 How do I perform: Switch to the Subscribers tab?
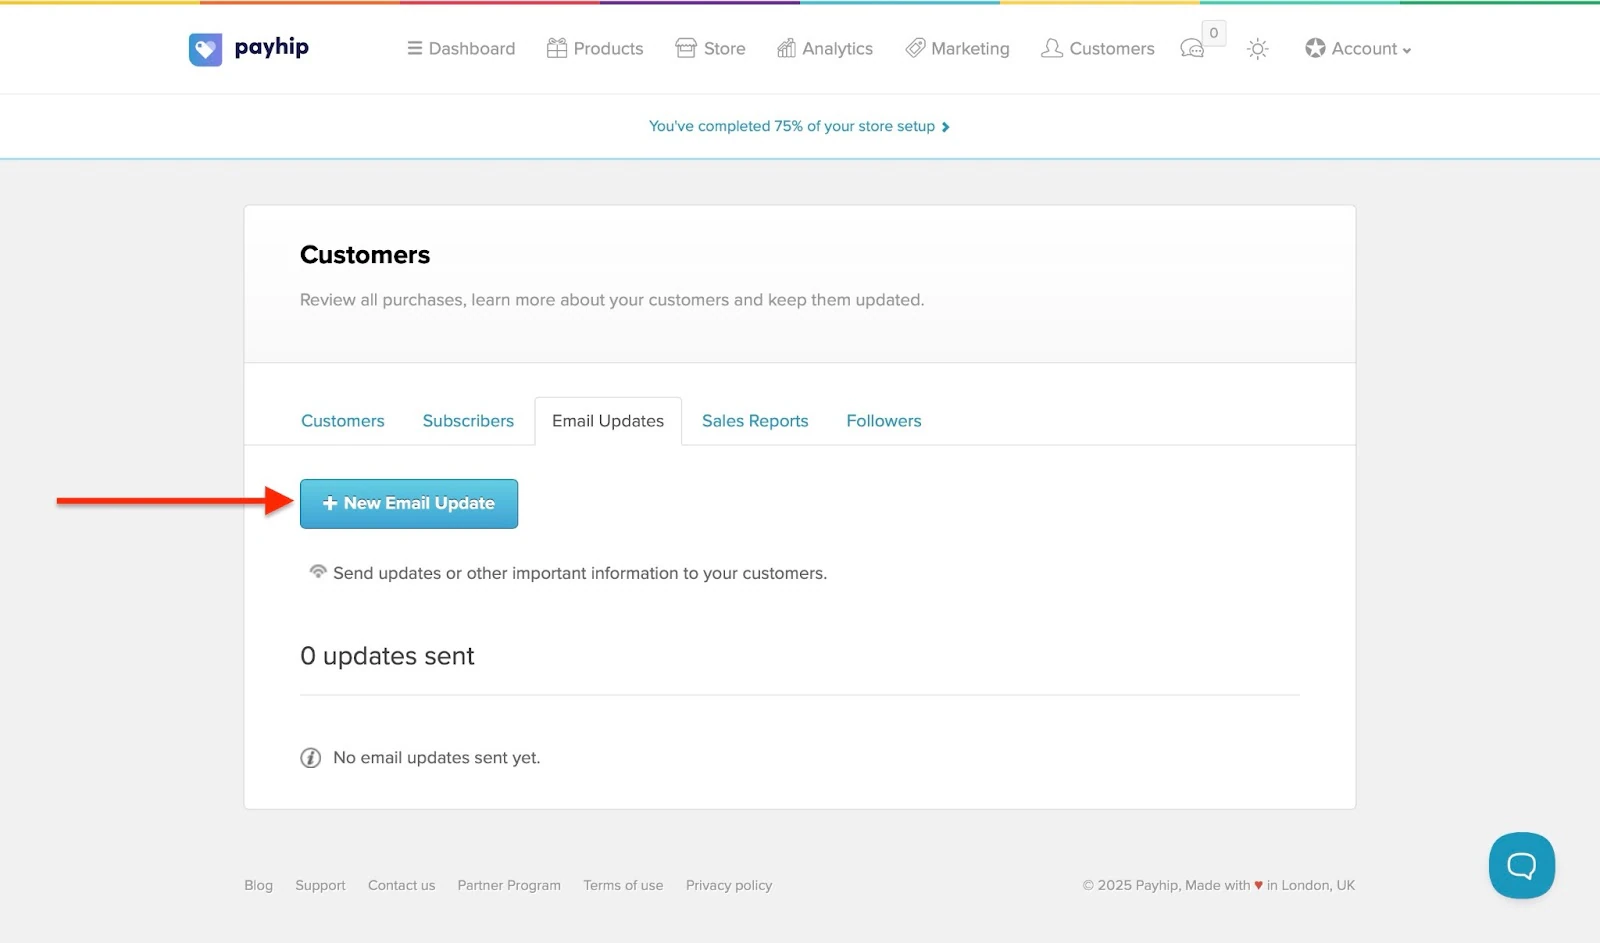(468, 421)
